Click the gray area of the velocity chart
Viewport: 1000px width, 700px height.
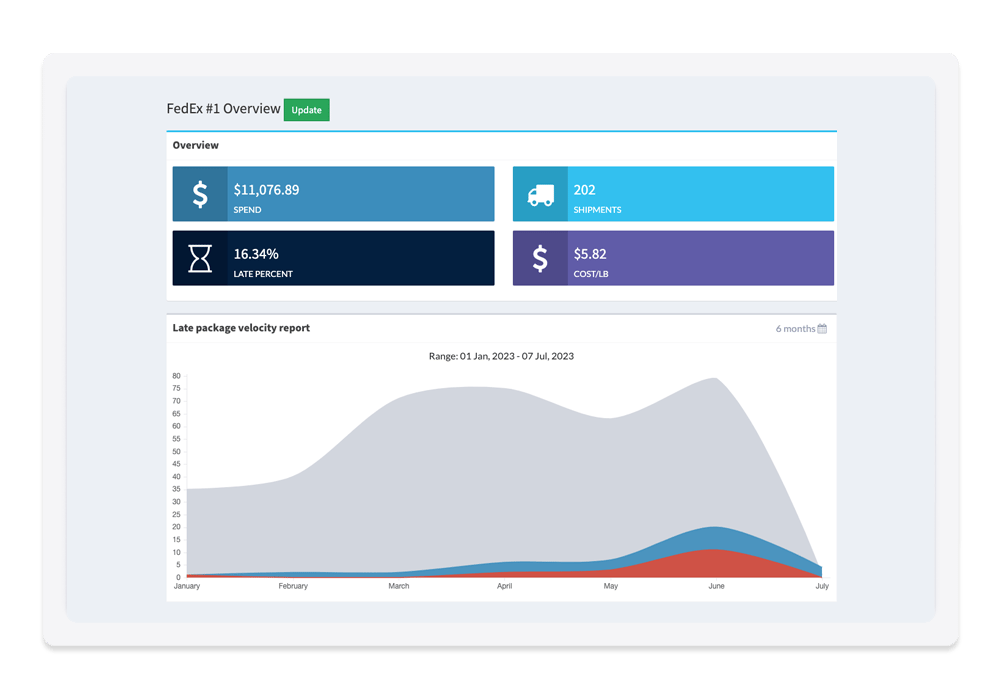(x=450, y=470)
